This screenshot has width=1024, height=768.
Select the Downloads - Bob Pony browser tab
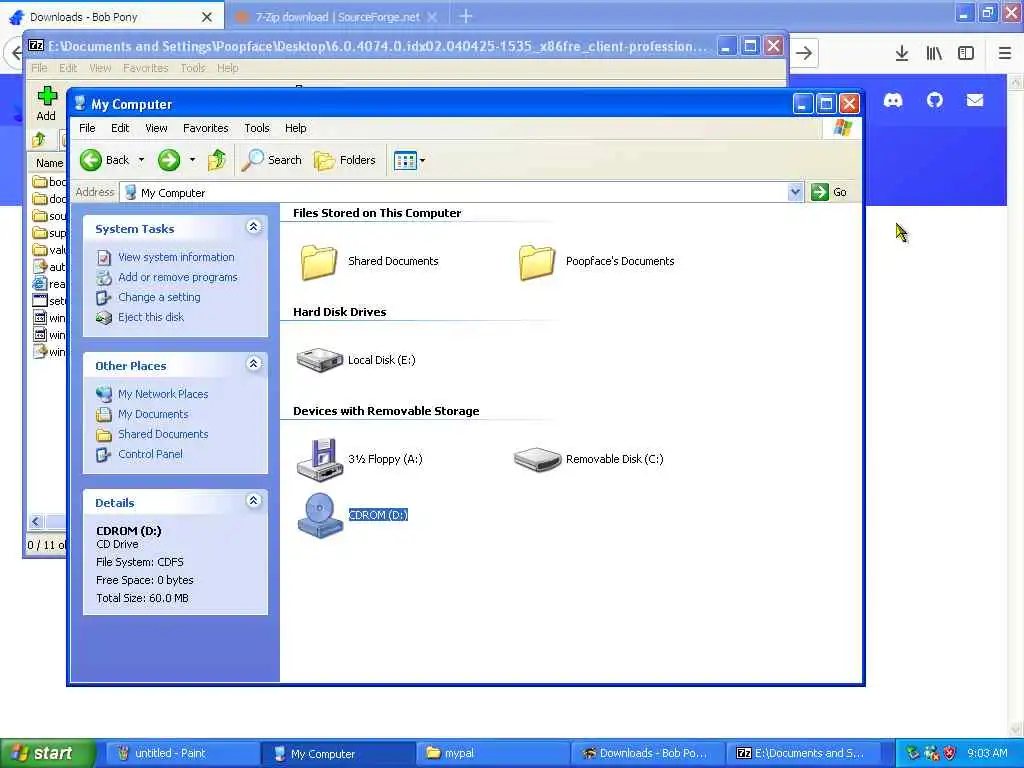coord(111,17)
